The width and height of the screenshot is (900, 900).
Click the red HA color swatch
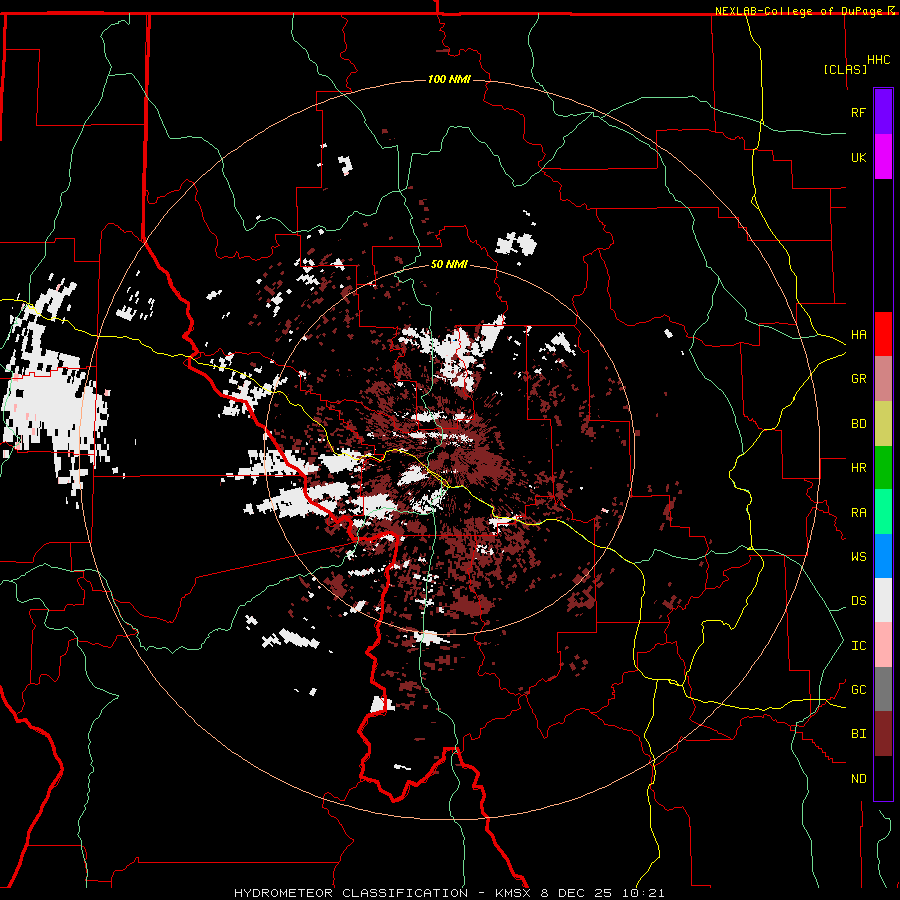tap(883, 334)
